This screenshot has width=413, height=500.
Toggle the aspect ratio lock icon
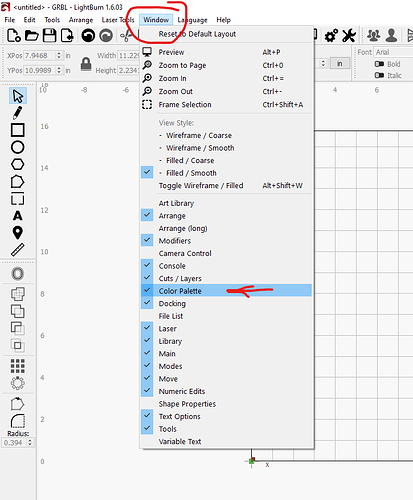pos(86,64)
